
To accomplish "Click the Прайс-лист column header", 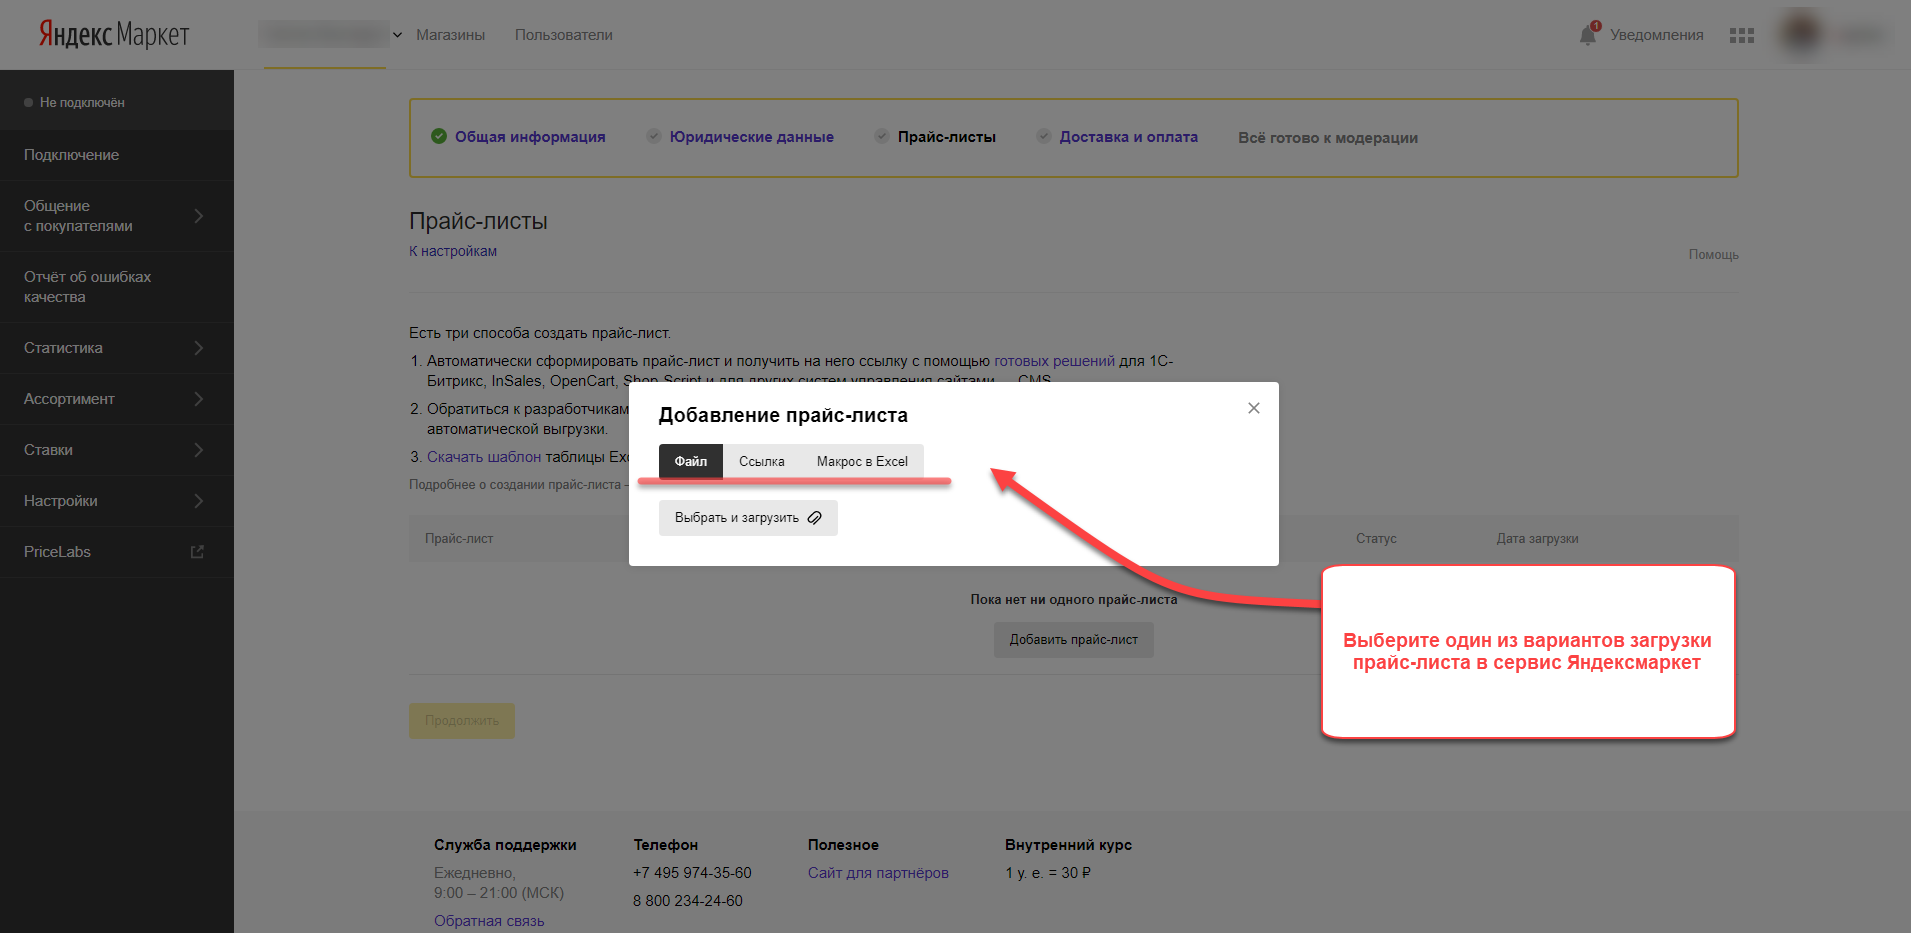I will tap(459, 539).
